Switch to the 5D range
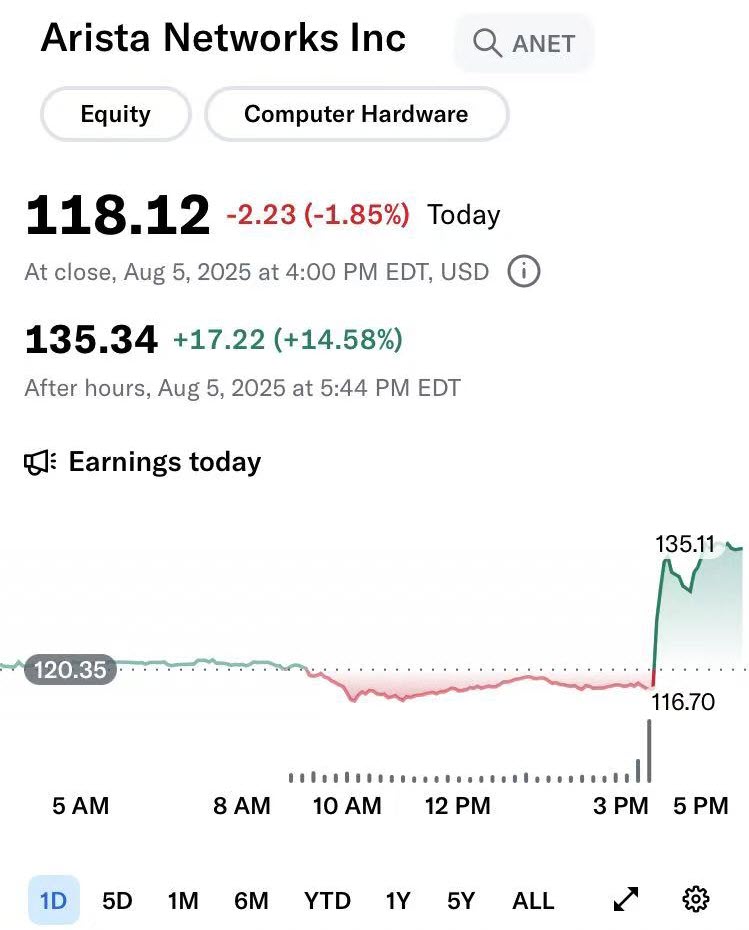The height and width of the screenshot is (930, 749). click(117, 901)
